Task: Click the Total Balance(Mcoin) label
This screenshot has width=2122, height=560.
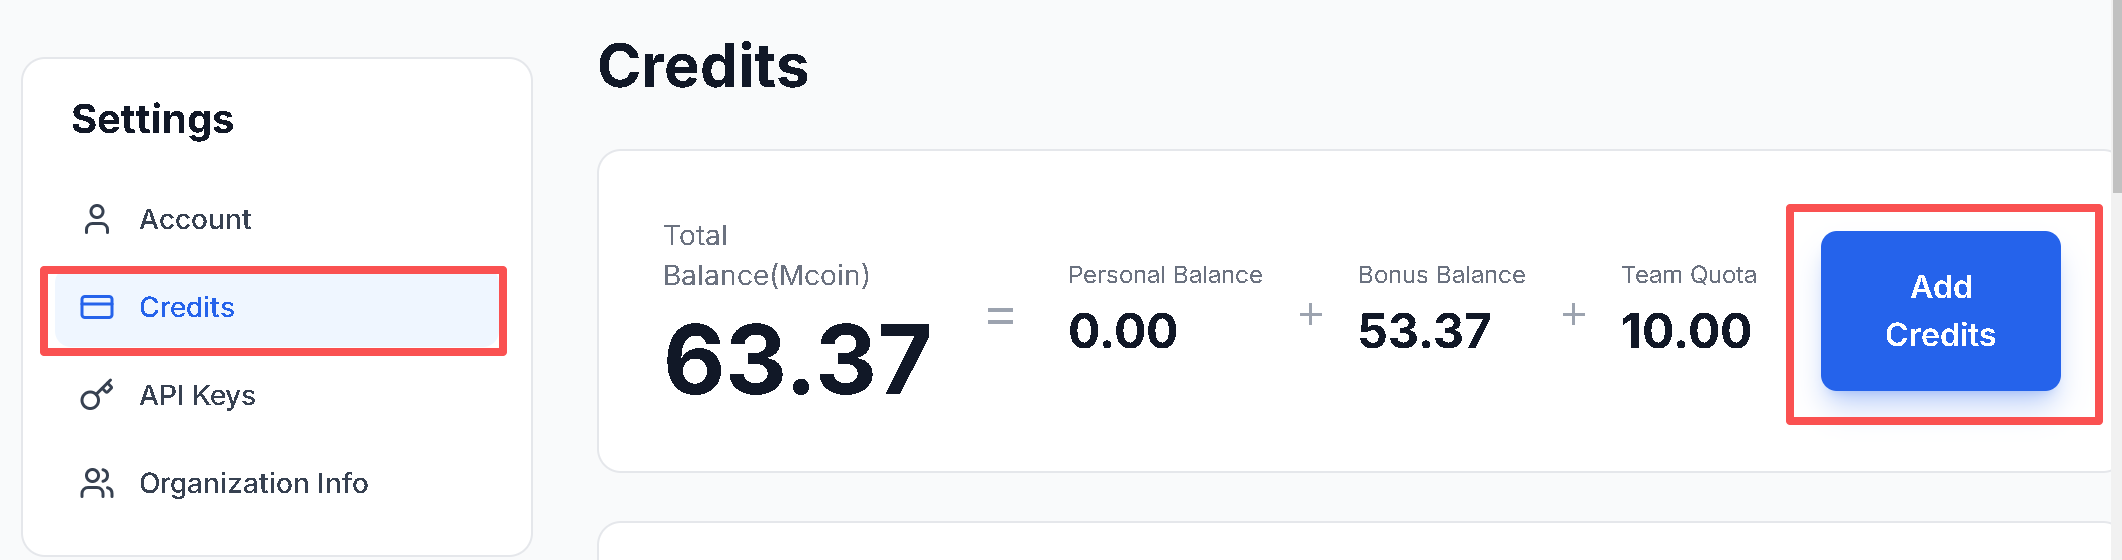Action: [x=766, y=255]
